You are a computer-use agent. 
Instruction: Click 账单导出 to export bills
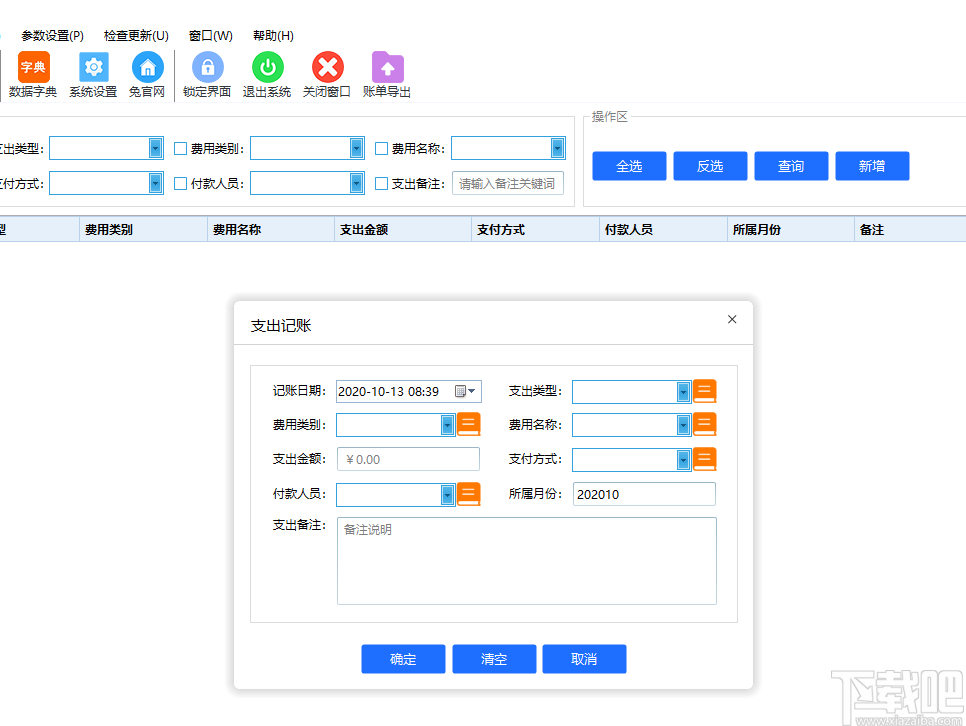click(x=387, y=74)
